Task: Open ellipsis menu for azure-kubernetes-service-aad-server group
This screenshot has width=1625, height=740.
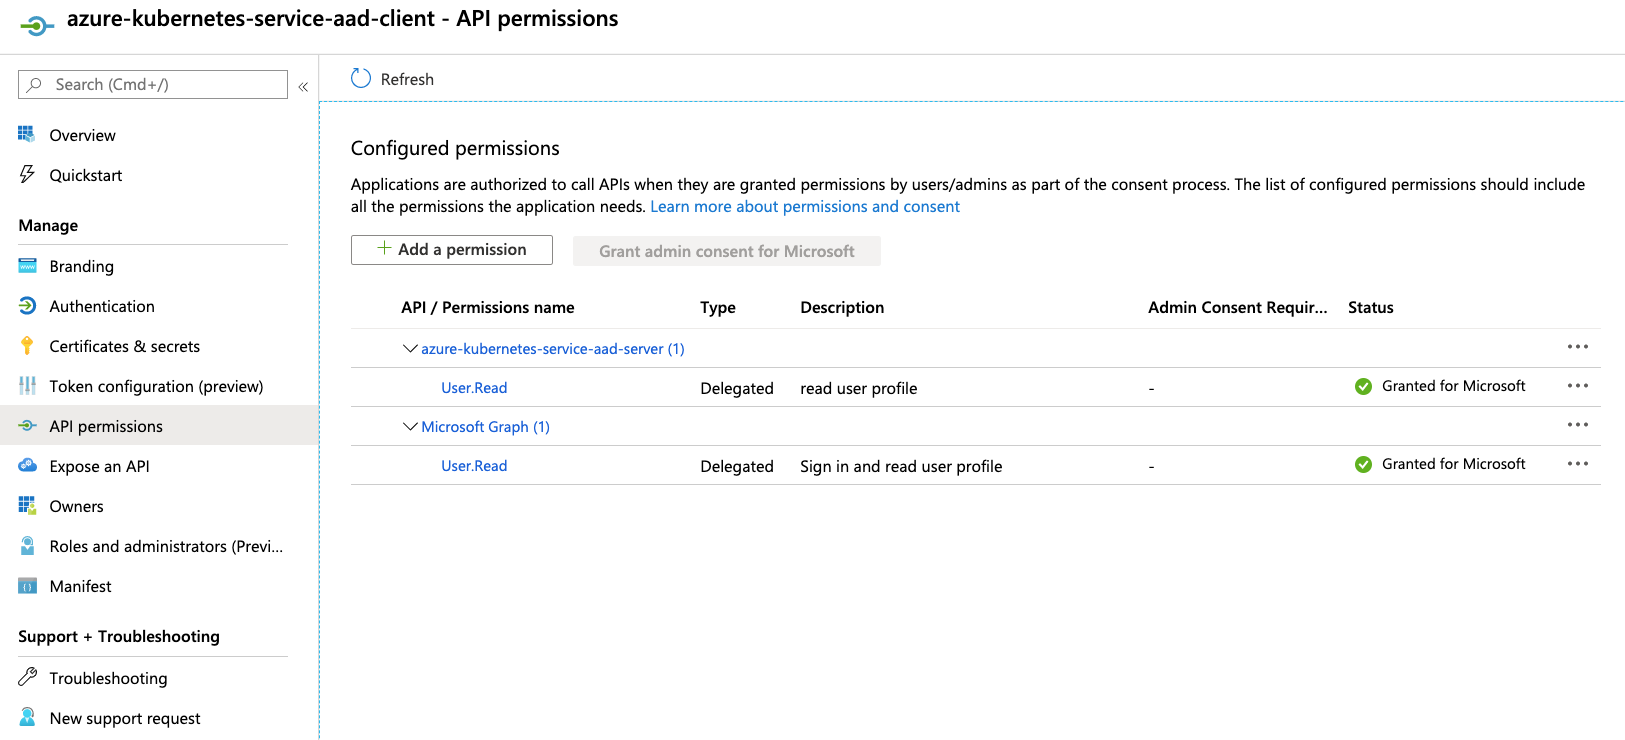Action: (x=1578, y=347)
